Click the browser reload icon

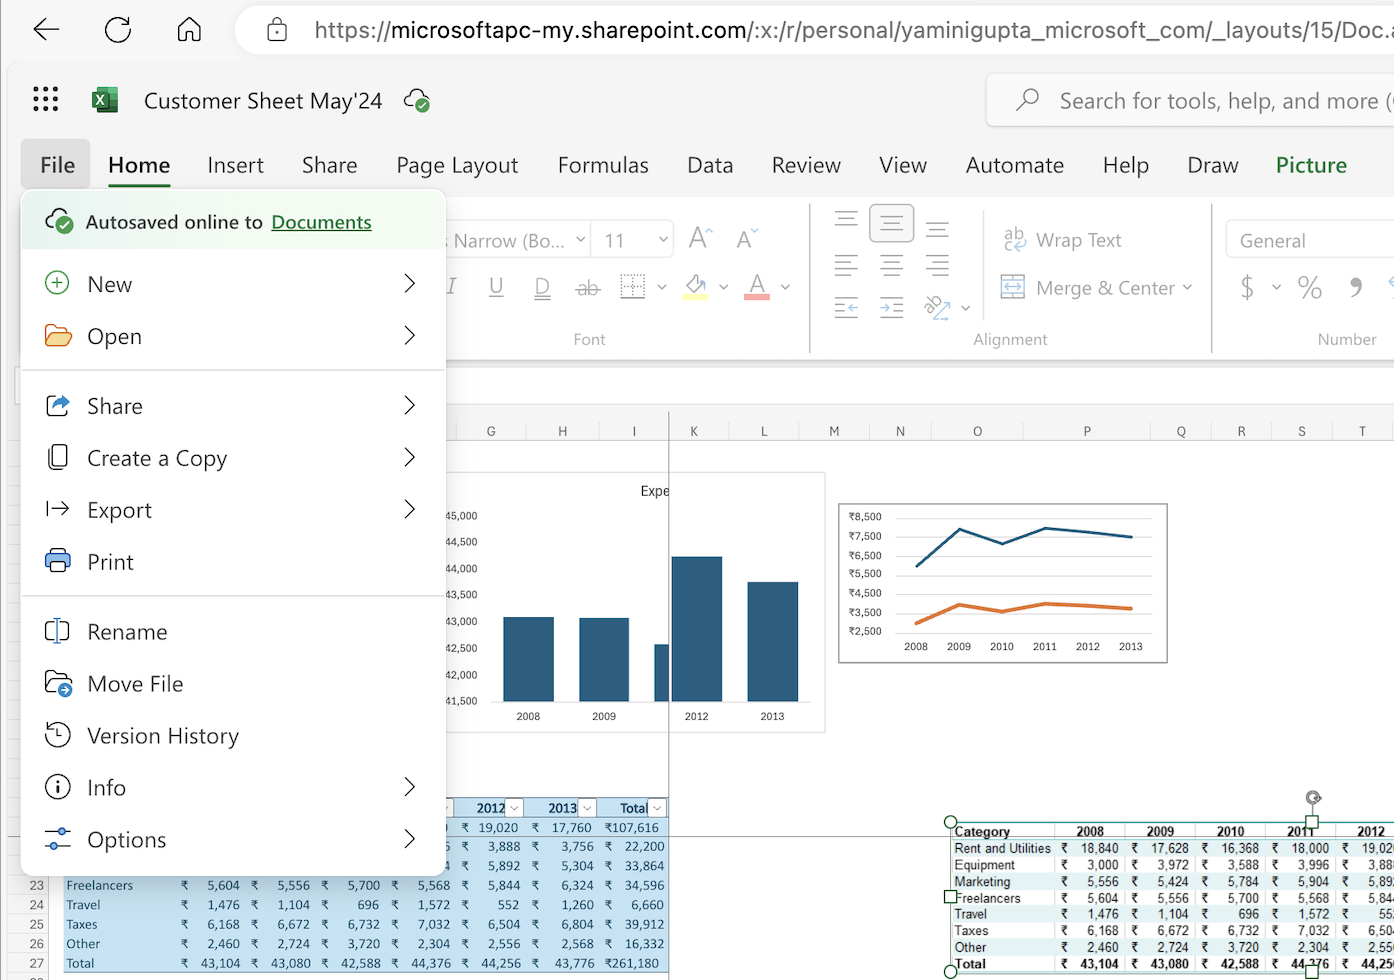[x=118, y=30]
